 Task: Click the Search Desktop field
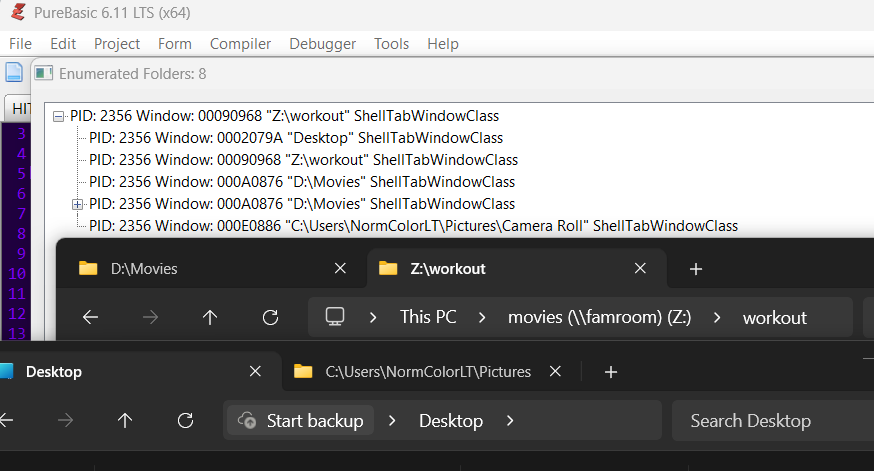click(773, 420)
